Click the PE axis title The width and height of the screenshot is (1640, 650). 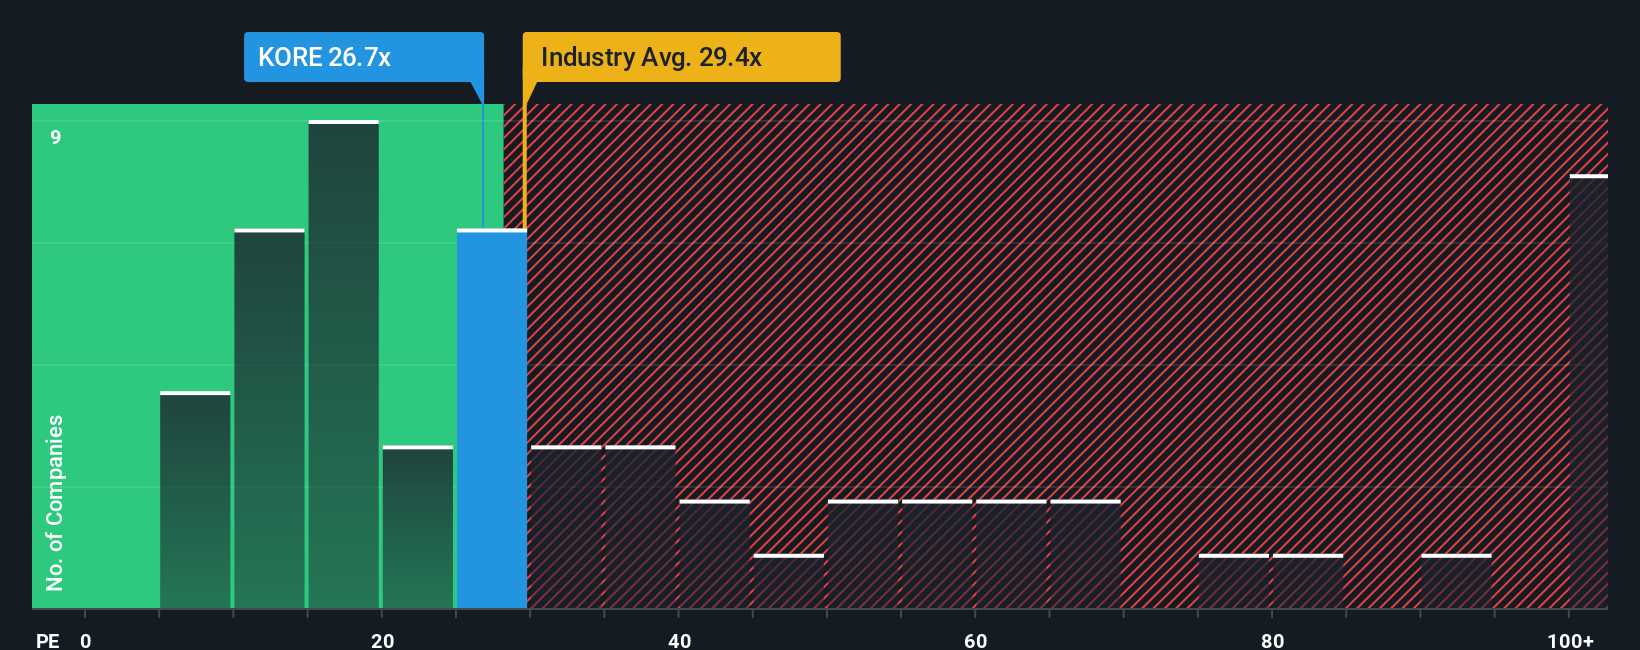[47, 640]
